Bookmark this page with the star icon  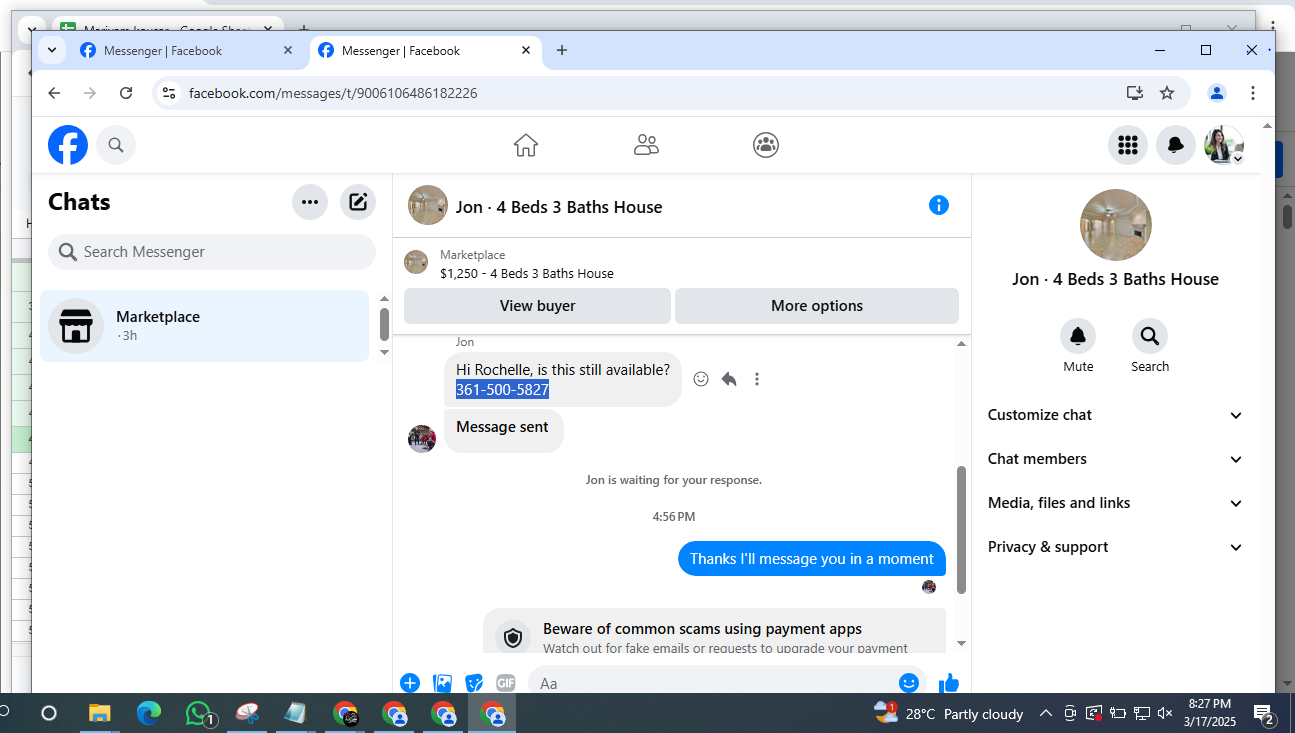tap(1167, 93)
